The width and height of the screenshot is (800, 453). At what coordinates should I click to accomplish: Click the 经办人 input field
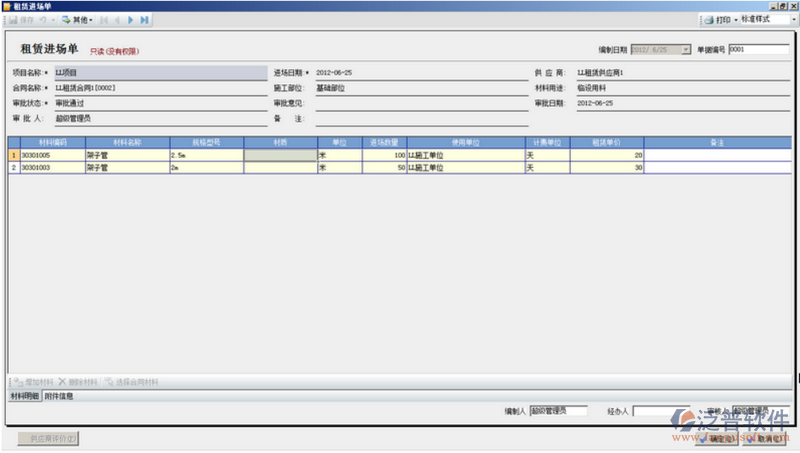click(x=658, y=410)
